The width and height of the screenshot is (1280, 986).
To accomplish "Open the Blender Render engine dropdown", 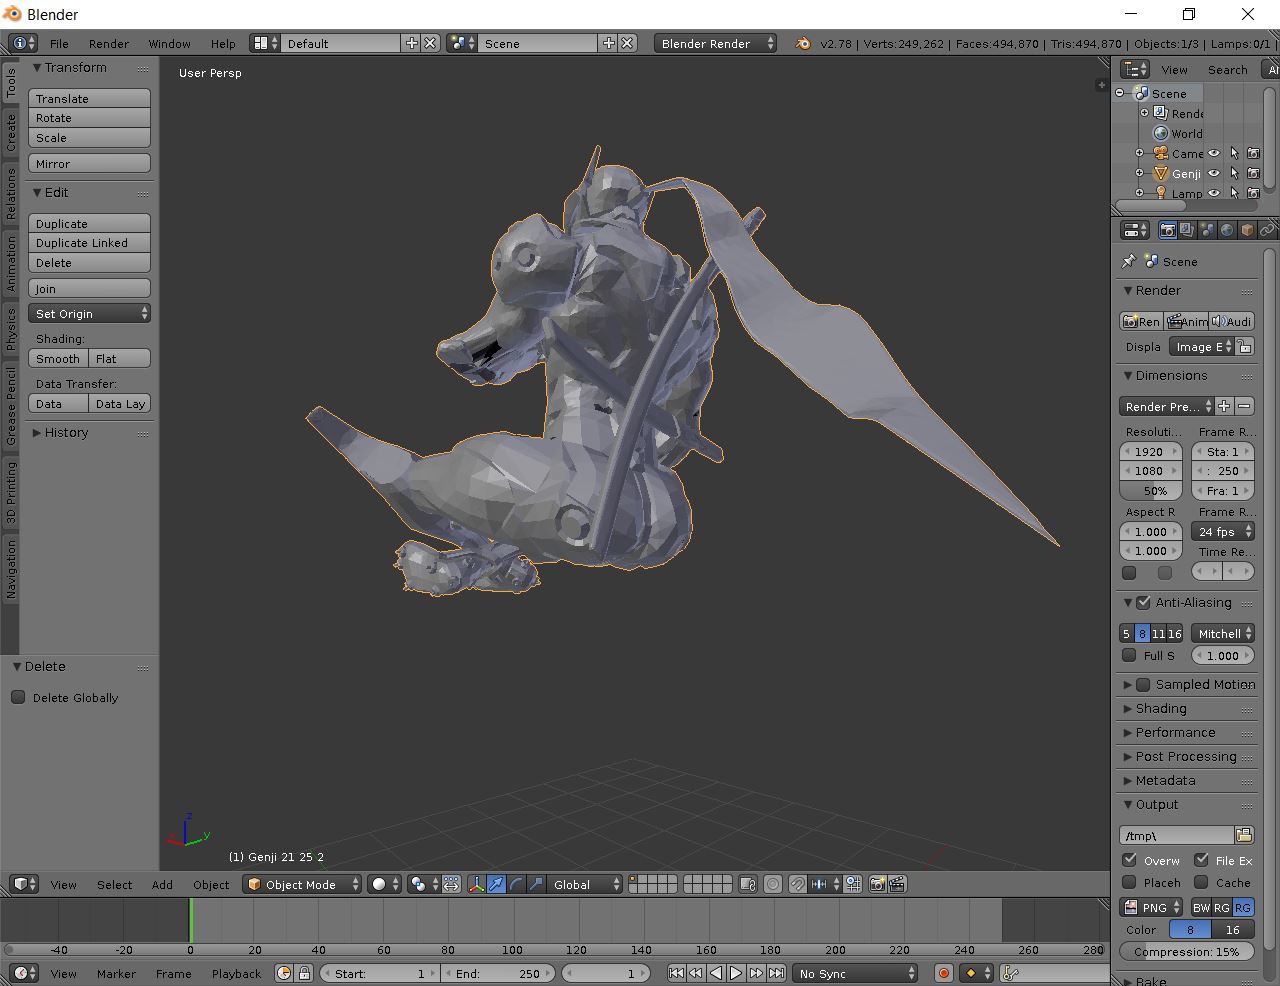I will tap(715, 43).
